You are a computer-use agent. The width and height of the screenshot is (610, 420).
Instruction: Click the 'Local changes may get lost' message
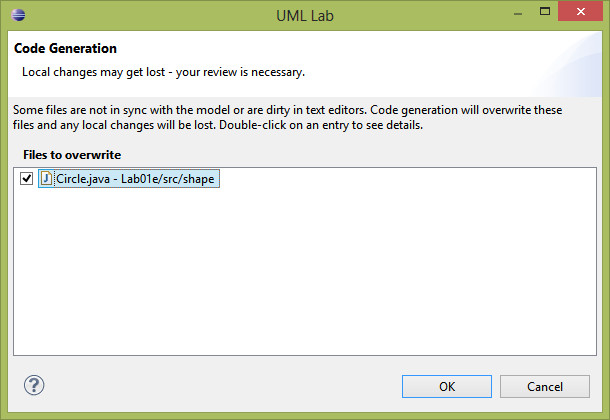coord(163,72)
